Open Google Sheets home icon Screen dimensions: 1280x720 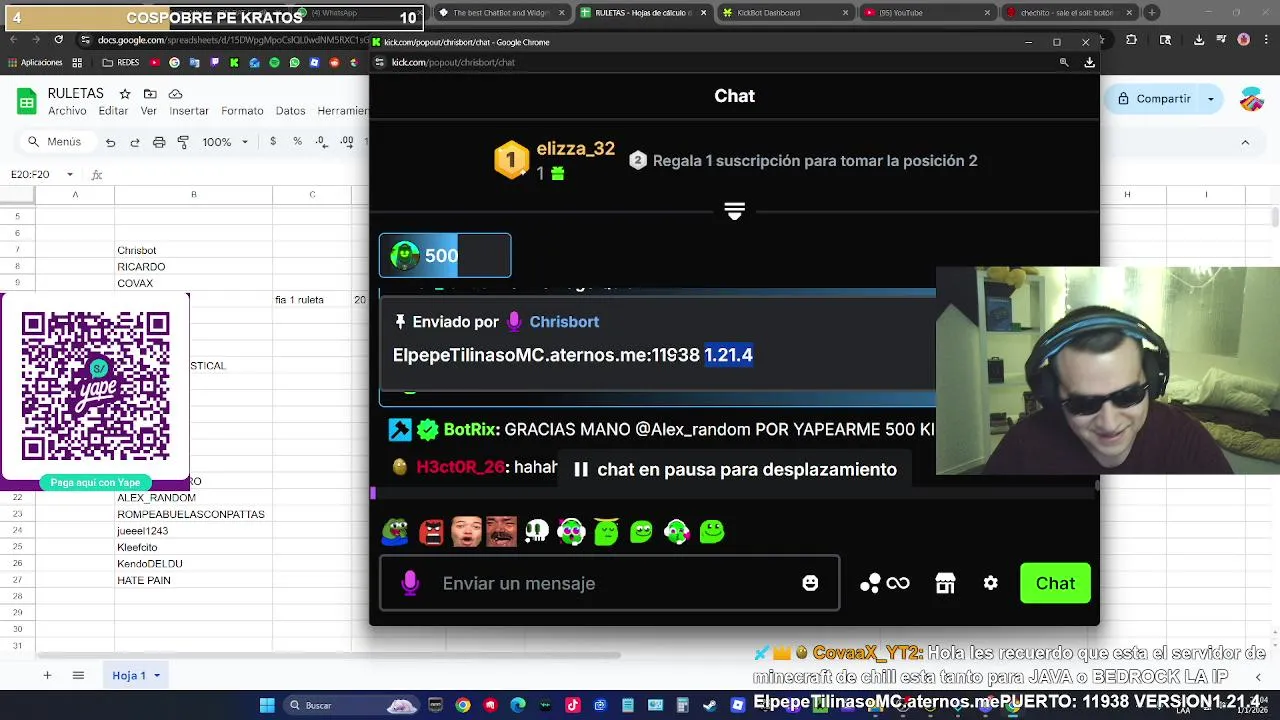click(27, 101)
